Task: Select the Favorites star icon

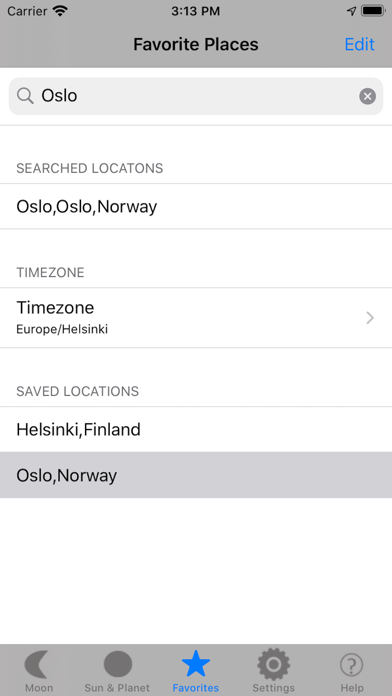Action: [x=196, y=664]
